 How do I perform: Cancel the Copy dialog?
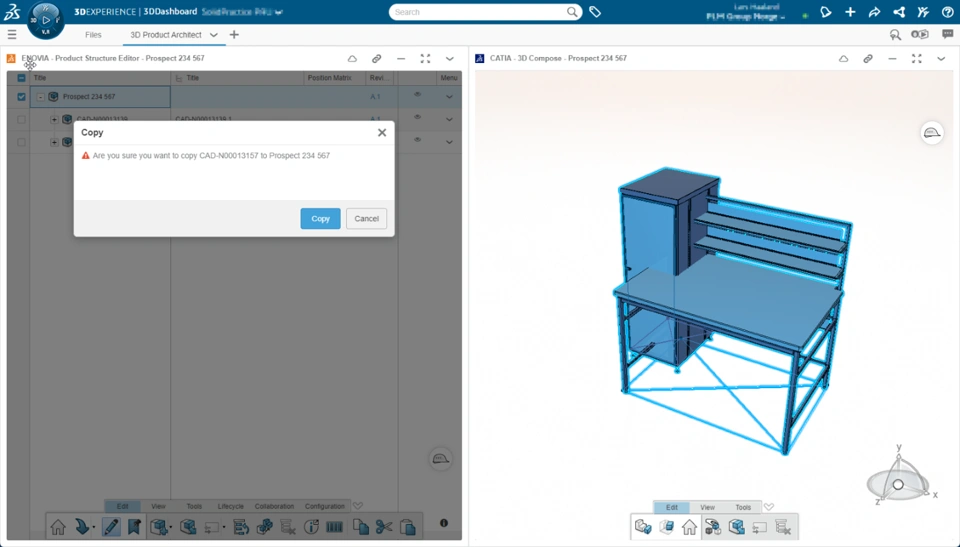[x=366, y=219]
